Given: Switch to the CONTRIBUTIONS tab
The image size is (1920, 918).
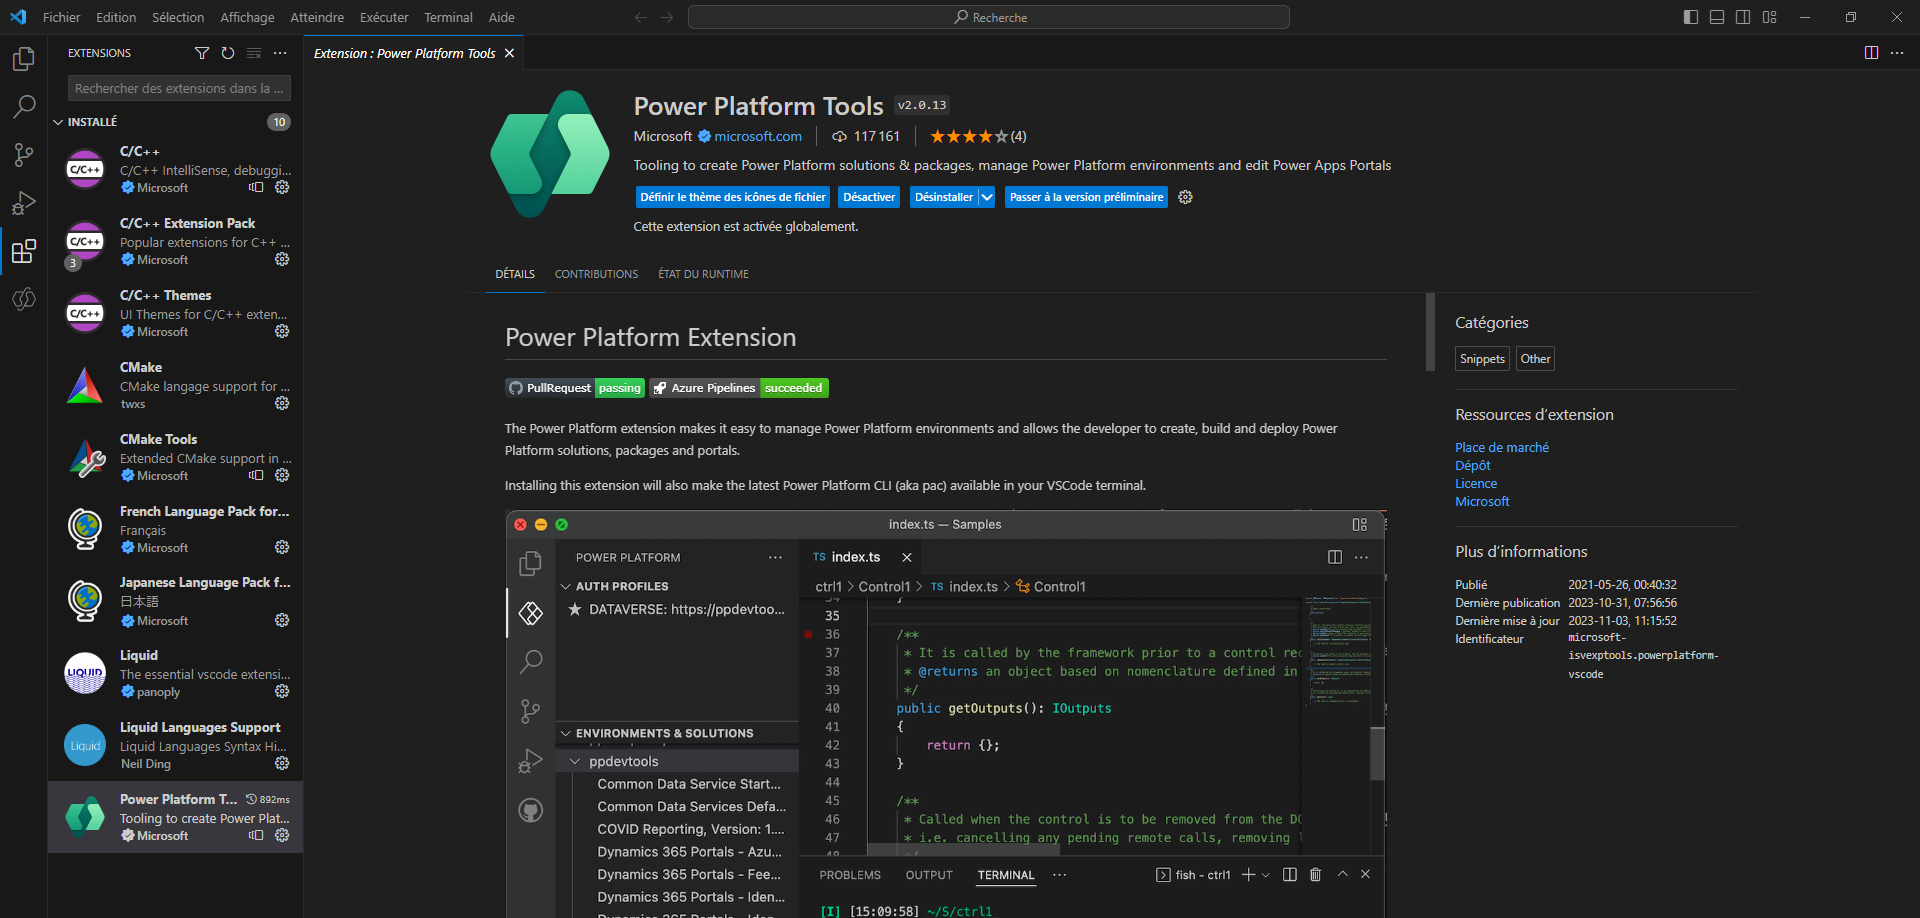Looking at the screenshot, I should (596, 274).
